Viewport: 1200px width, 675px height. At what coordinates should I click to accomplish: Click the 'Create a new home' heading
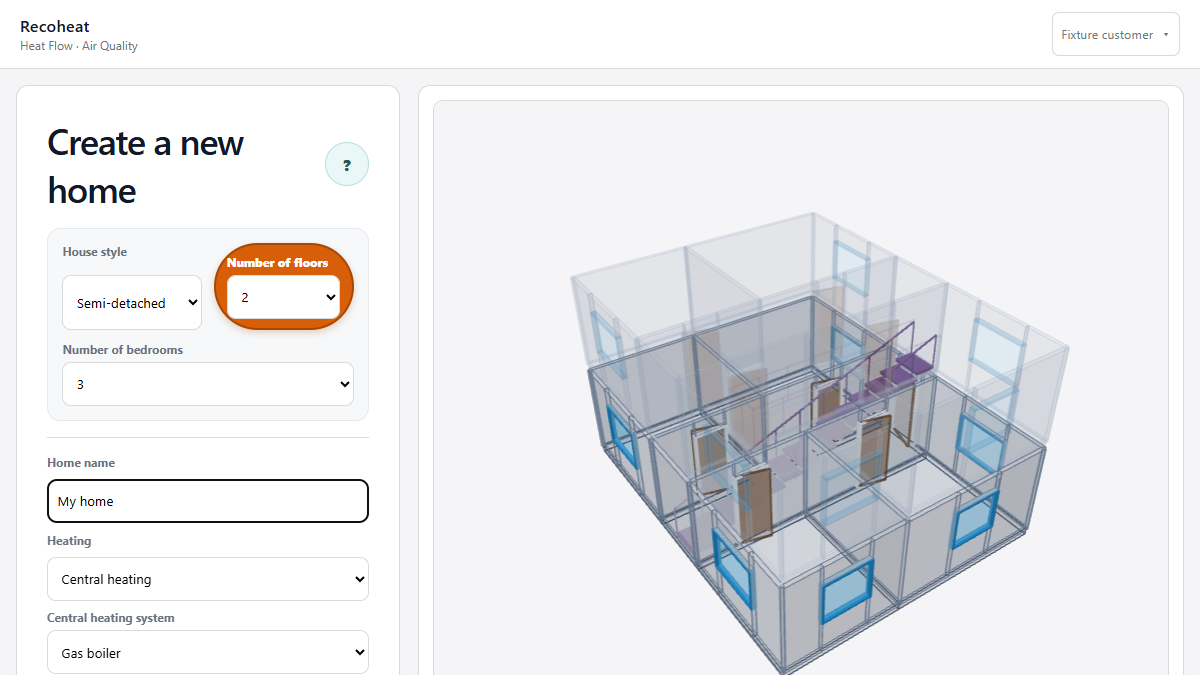click(x=146, y=166)
